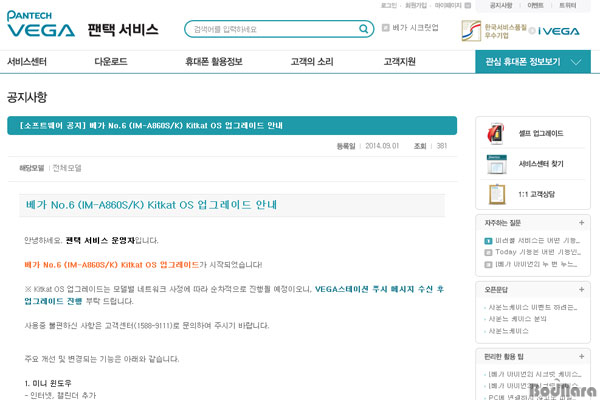
Task: Click the article heading 베가 No.6 Kitkat OS
Action: (x=151, y=205)
